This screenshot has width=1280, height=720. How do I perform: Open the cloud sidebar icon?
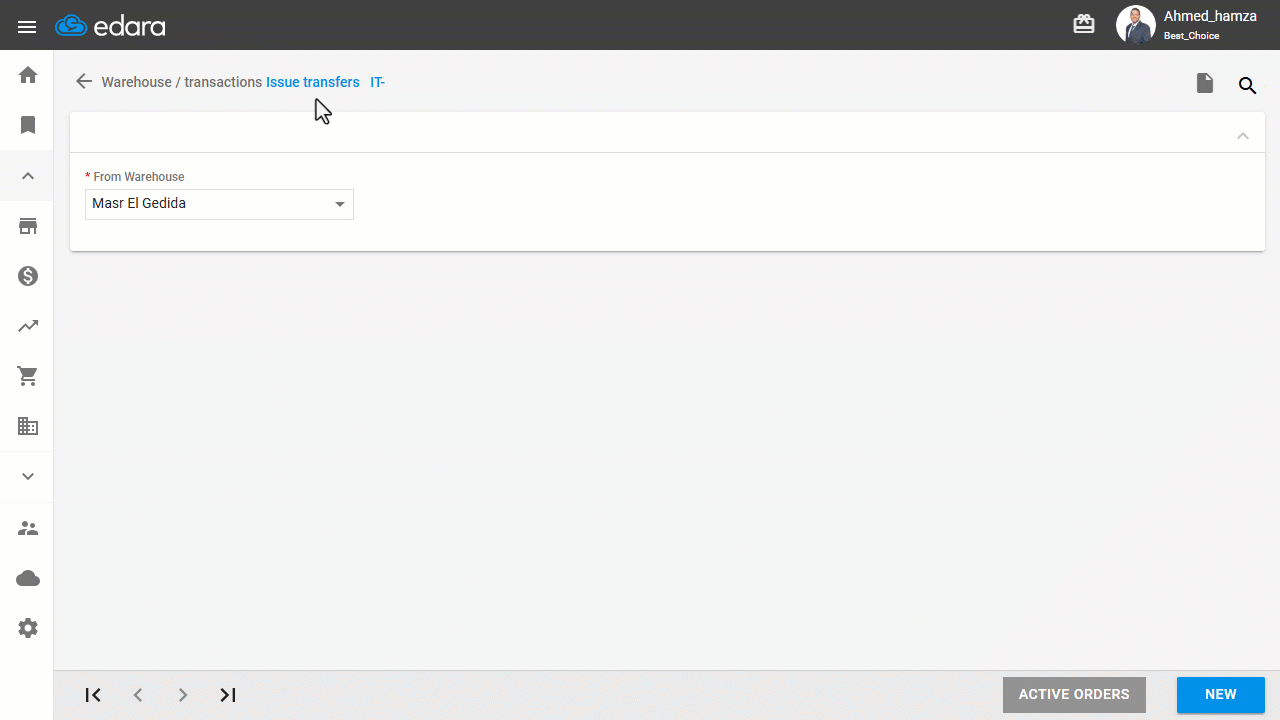coord(28,578)
